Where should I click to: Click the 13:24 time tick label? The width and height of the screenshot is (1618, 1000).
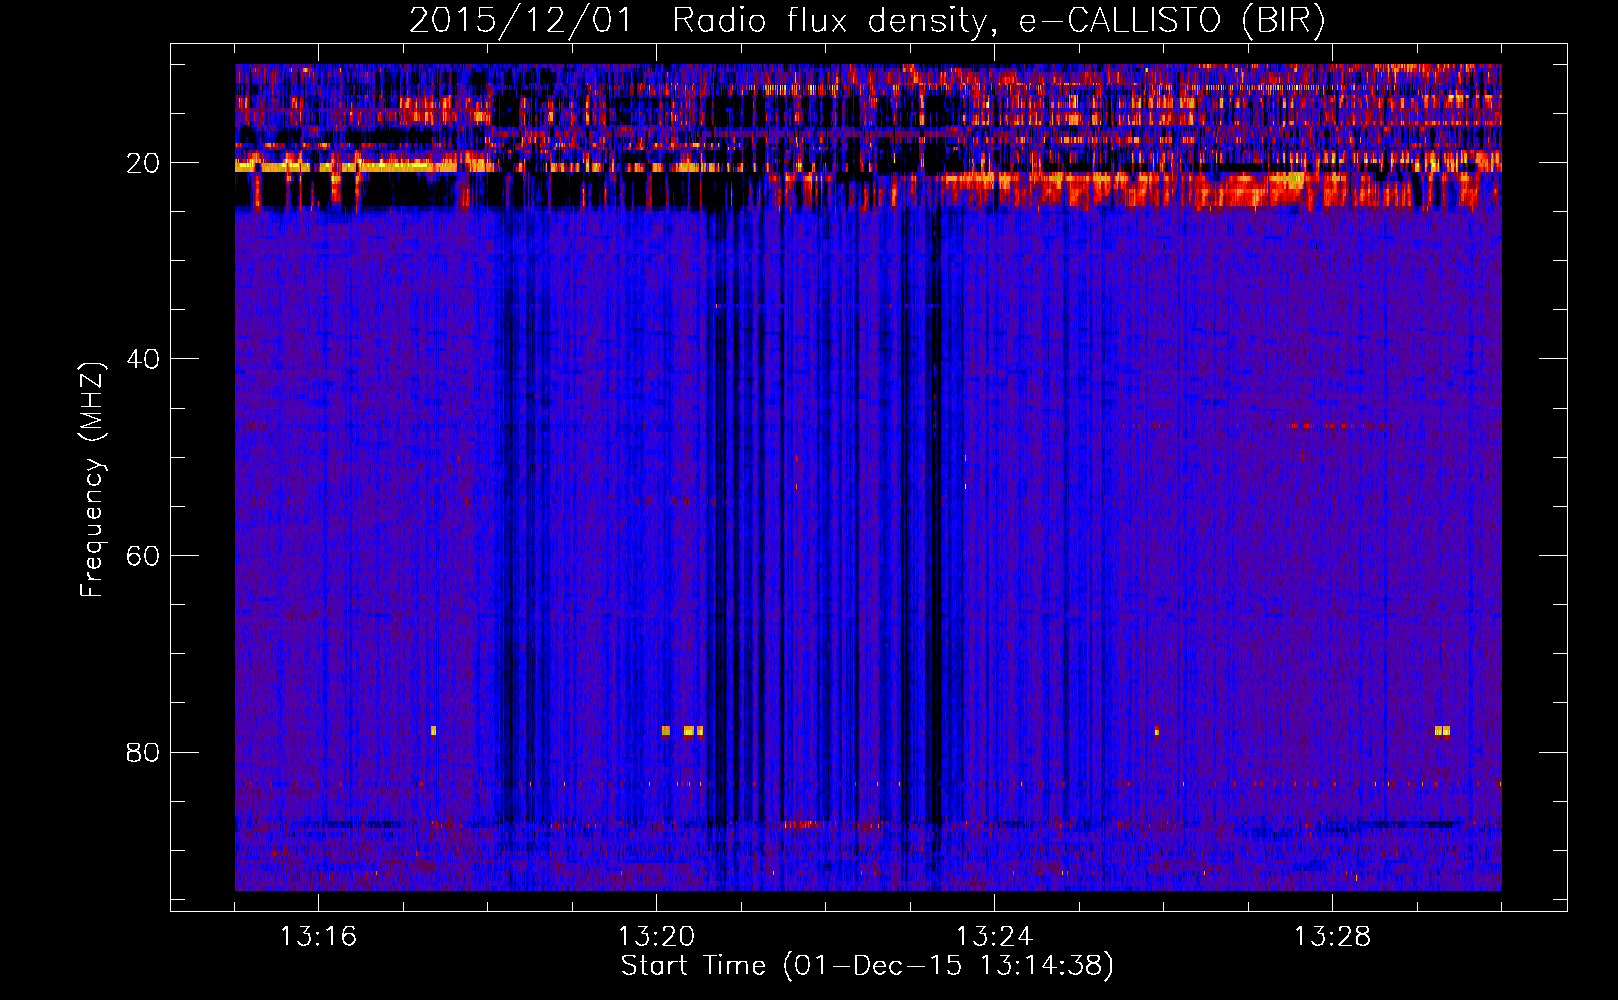click(994, 936)
